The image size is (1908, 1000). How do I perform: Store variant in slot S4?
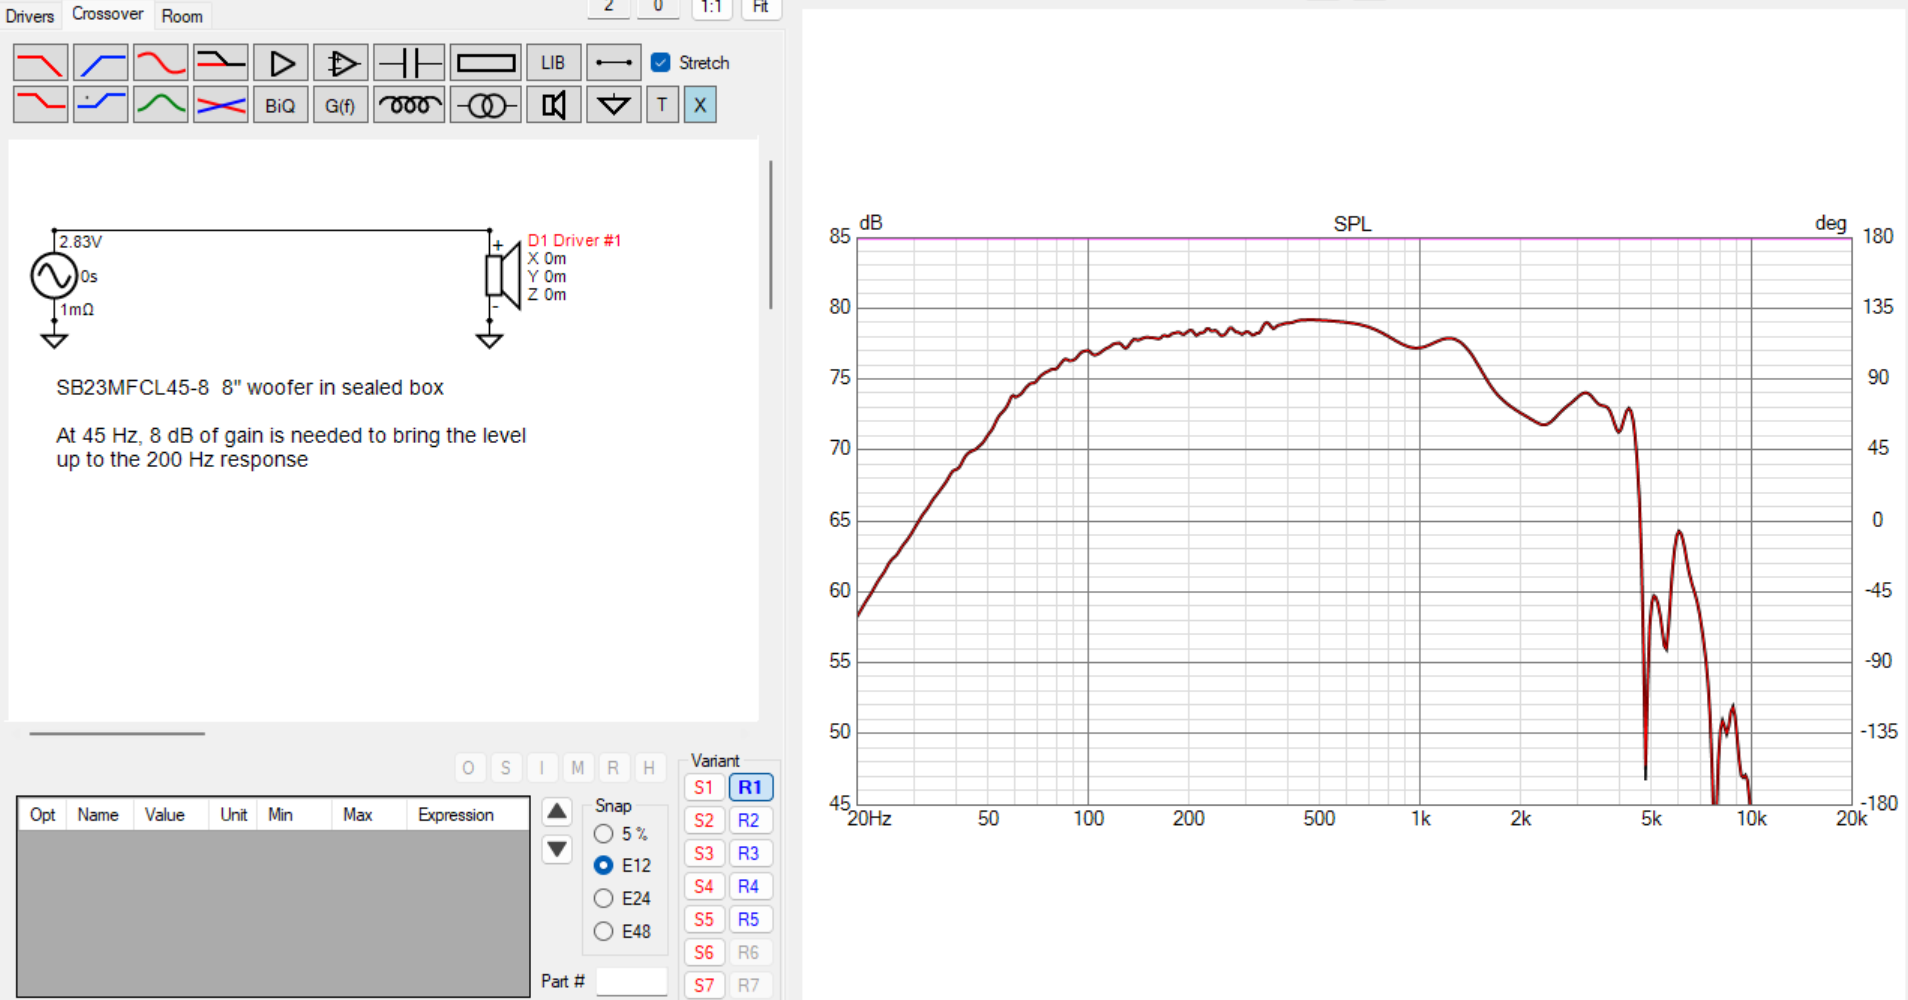point(704,886)
